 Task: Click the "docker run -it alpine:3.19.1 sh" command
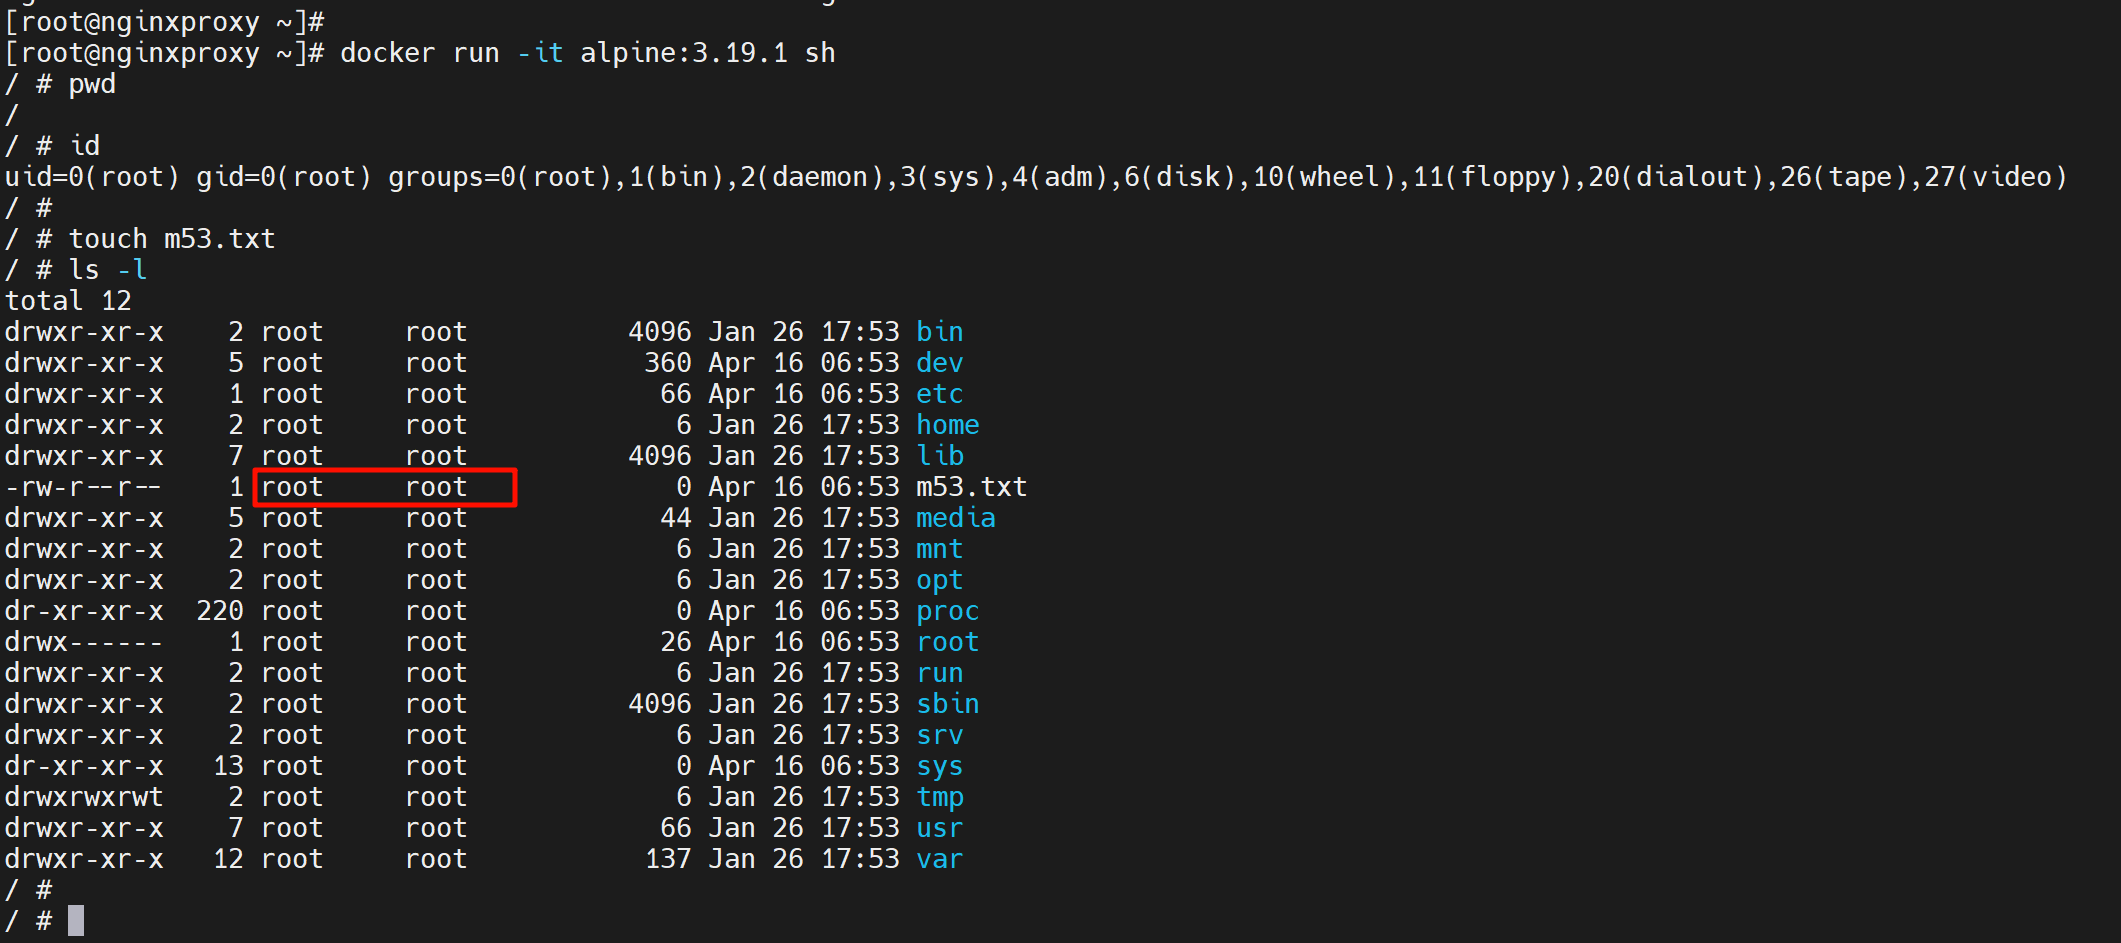(587, 53)
